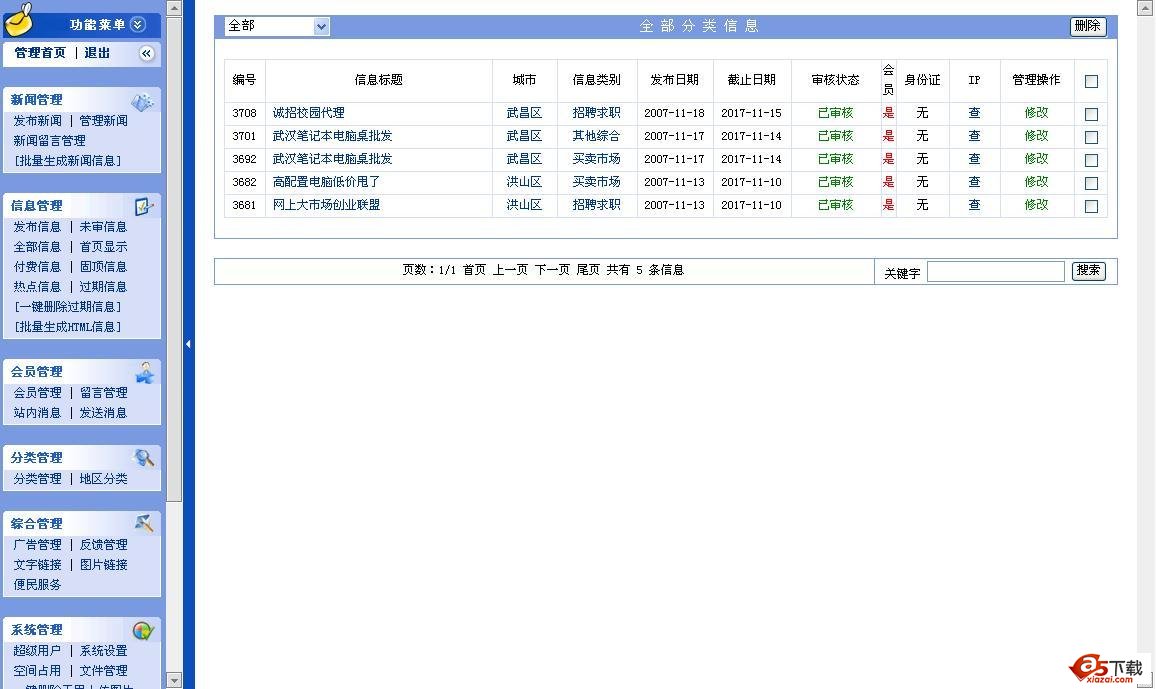Check the box for row 3708

click(1091, 114)
